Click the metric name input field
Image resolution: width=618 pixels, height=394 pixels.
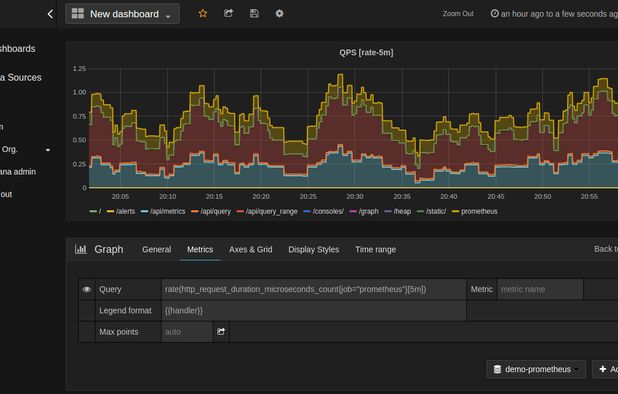point(540,289)
